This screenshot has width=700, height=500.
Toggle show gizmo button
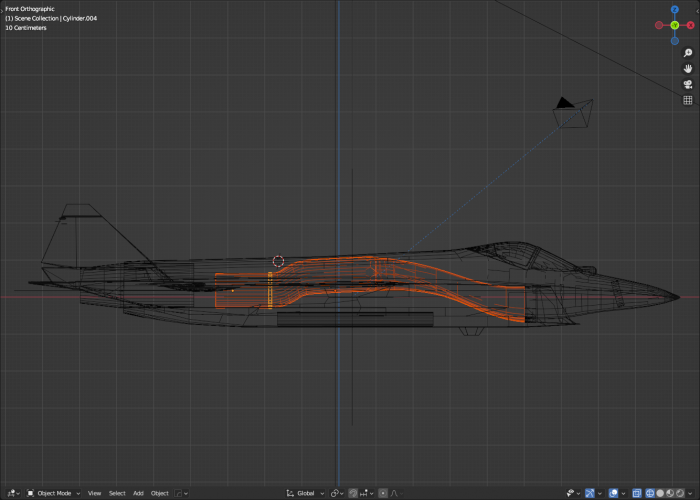590,493
